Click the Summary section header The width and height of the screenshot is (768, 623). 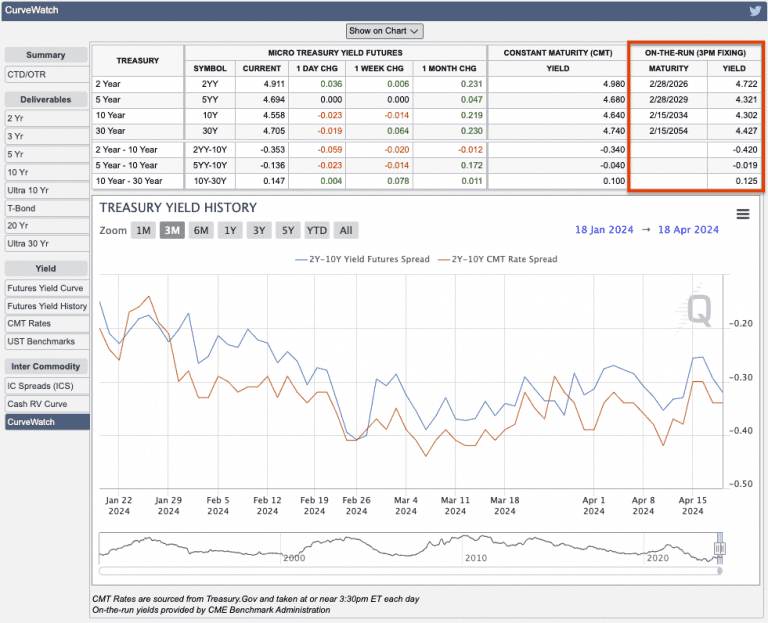point(46,55)
